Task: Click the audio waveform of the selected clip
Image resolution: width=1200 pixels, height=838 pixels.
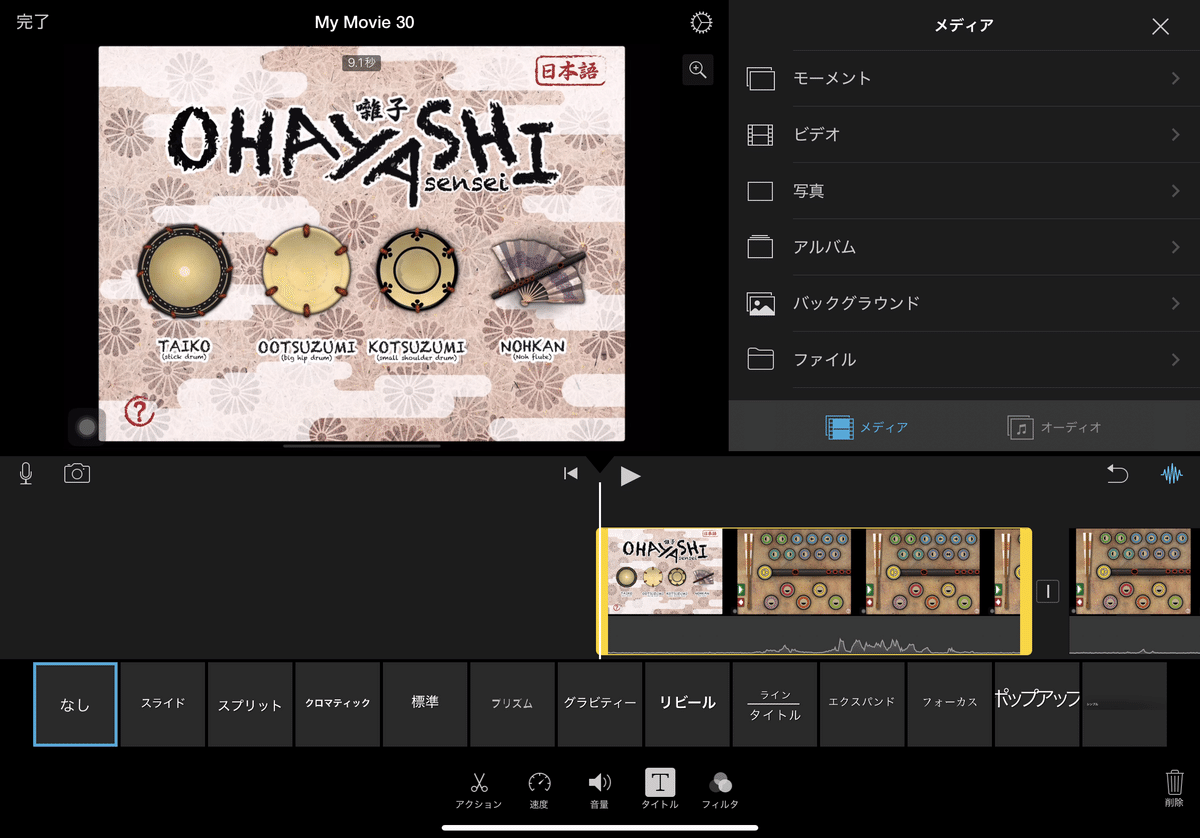Action: tap(813, 635)
